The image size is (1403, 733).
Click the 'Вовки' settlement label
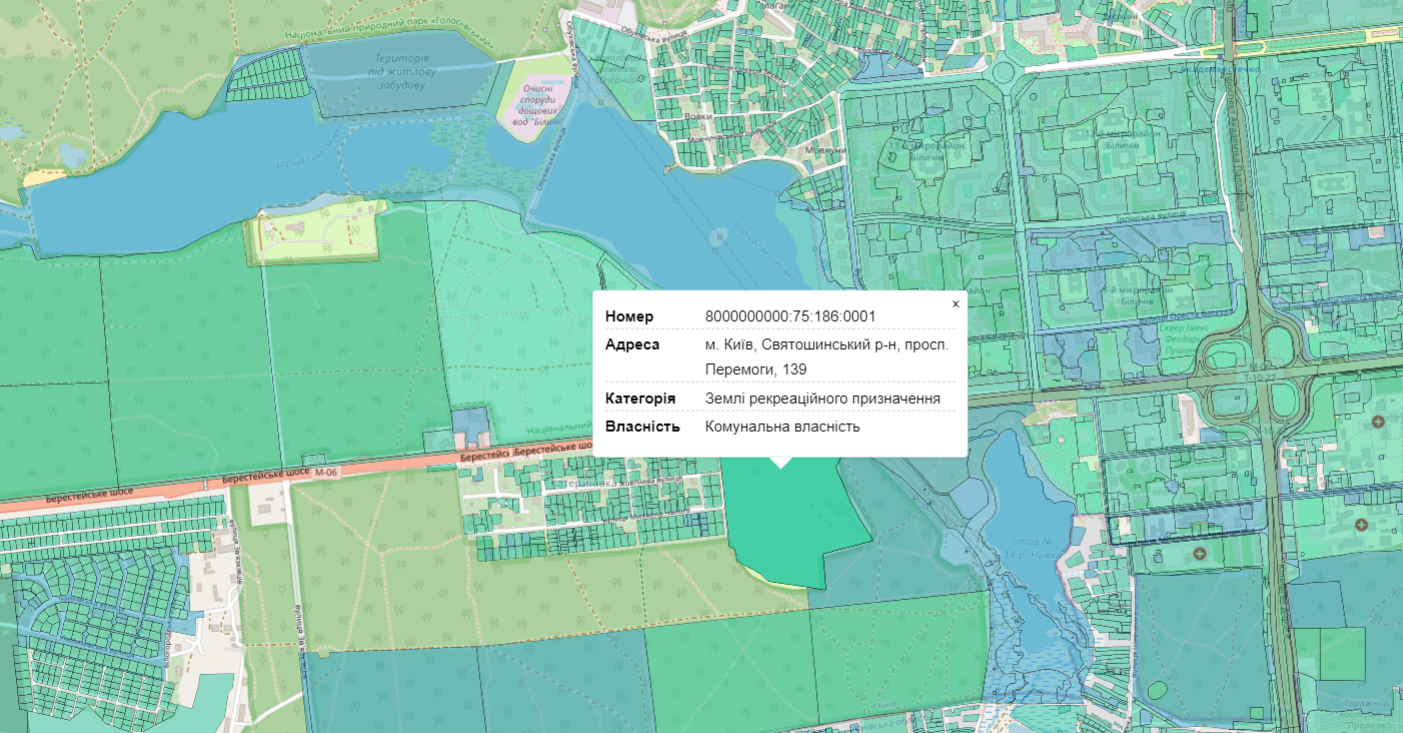698,117
